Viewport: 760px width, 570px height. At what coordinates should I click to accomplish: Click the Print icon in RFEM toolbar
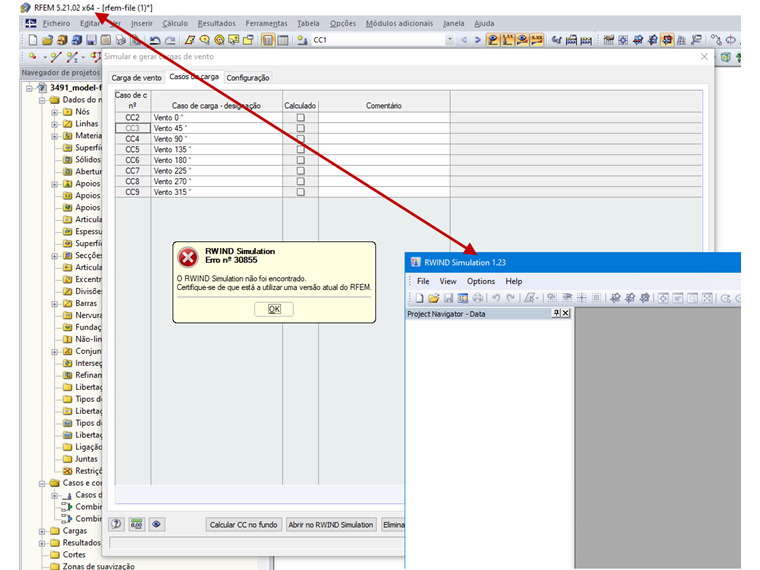coord(121,40)
